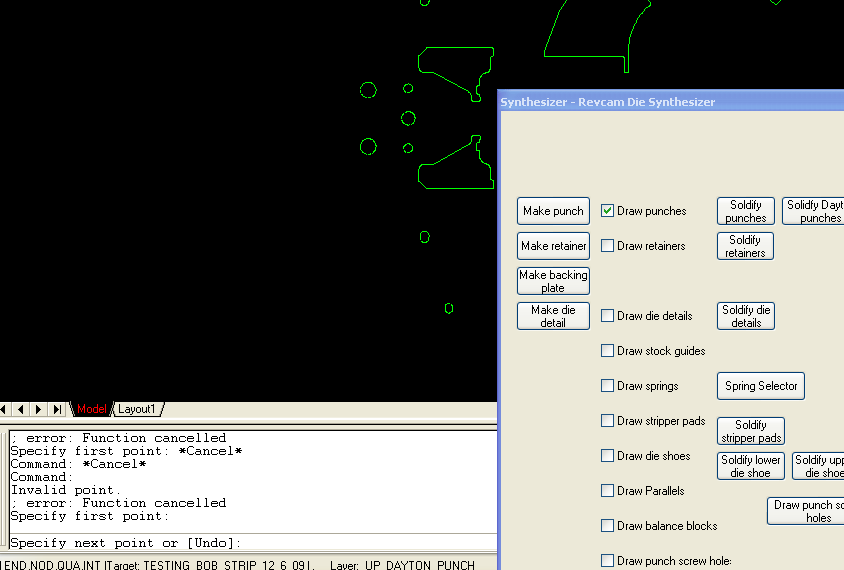
Task: Click the Soldify retainers button
Action: pos(745,246)
